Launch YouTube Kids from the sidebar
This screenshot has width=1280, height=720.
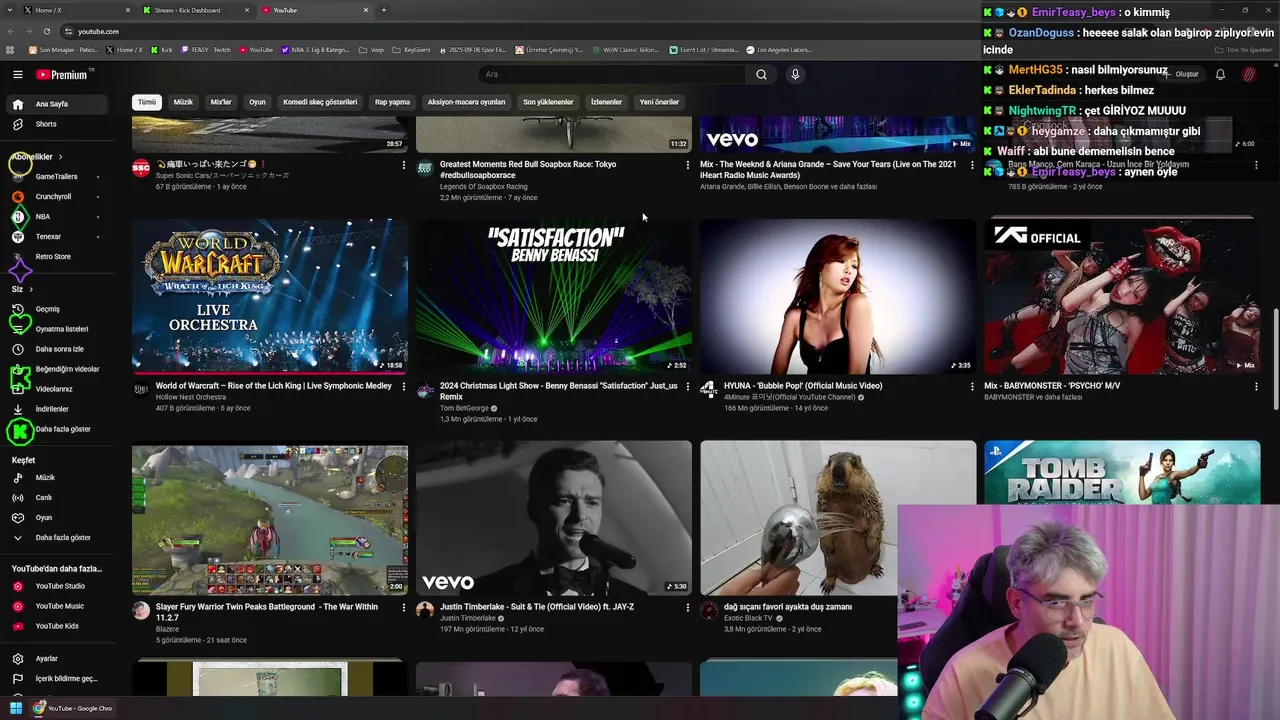click(56, 626)
